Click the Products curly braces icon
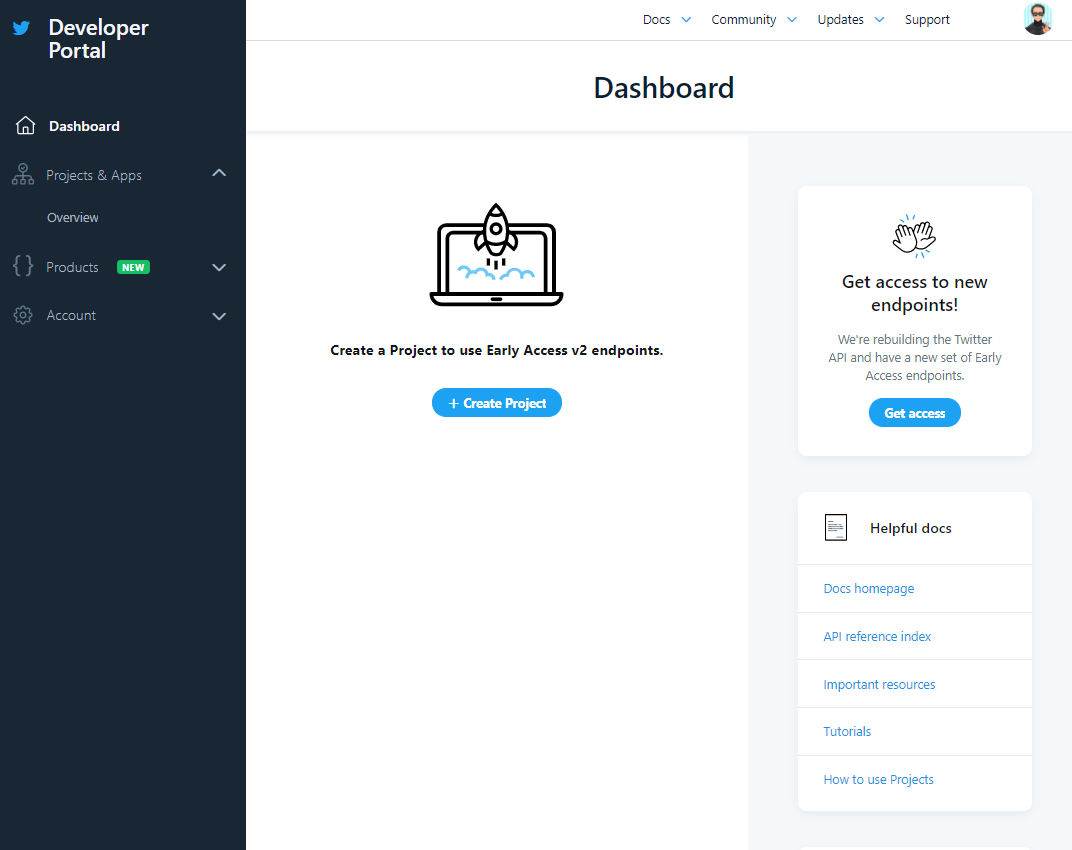1072x850 pixels. pyautogui.click(x=23, y=265)
